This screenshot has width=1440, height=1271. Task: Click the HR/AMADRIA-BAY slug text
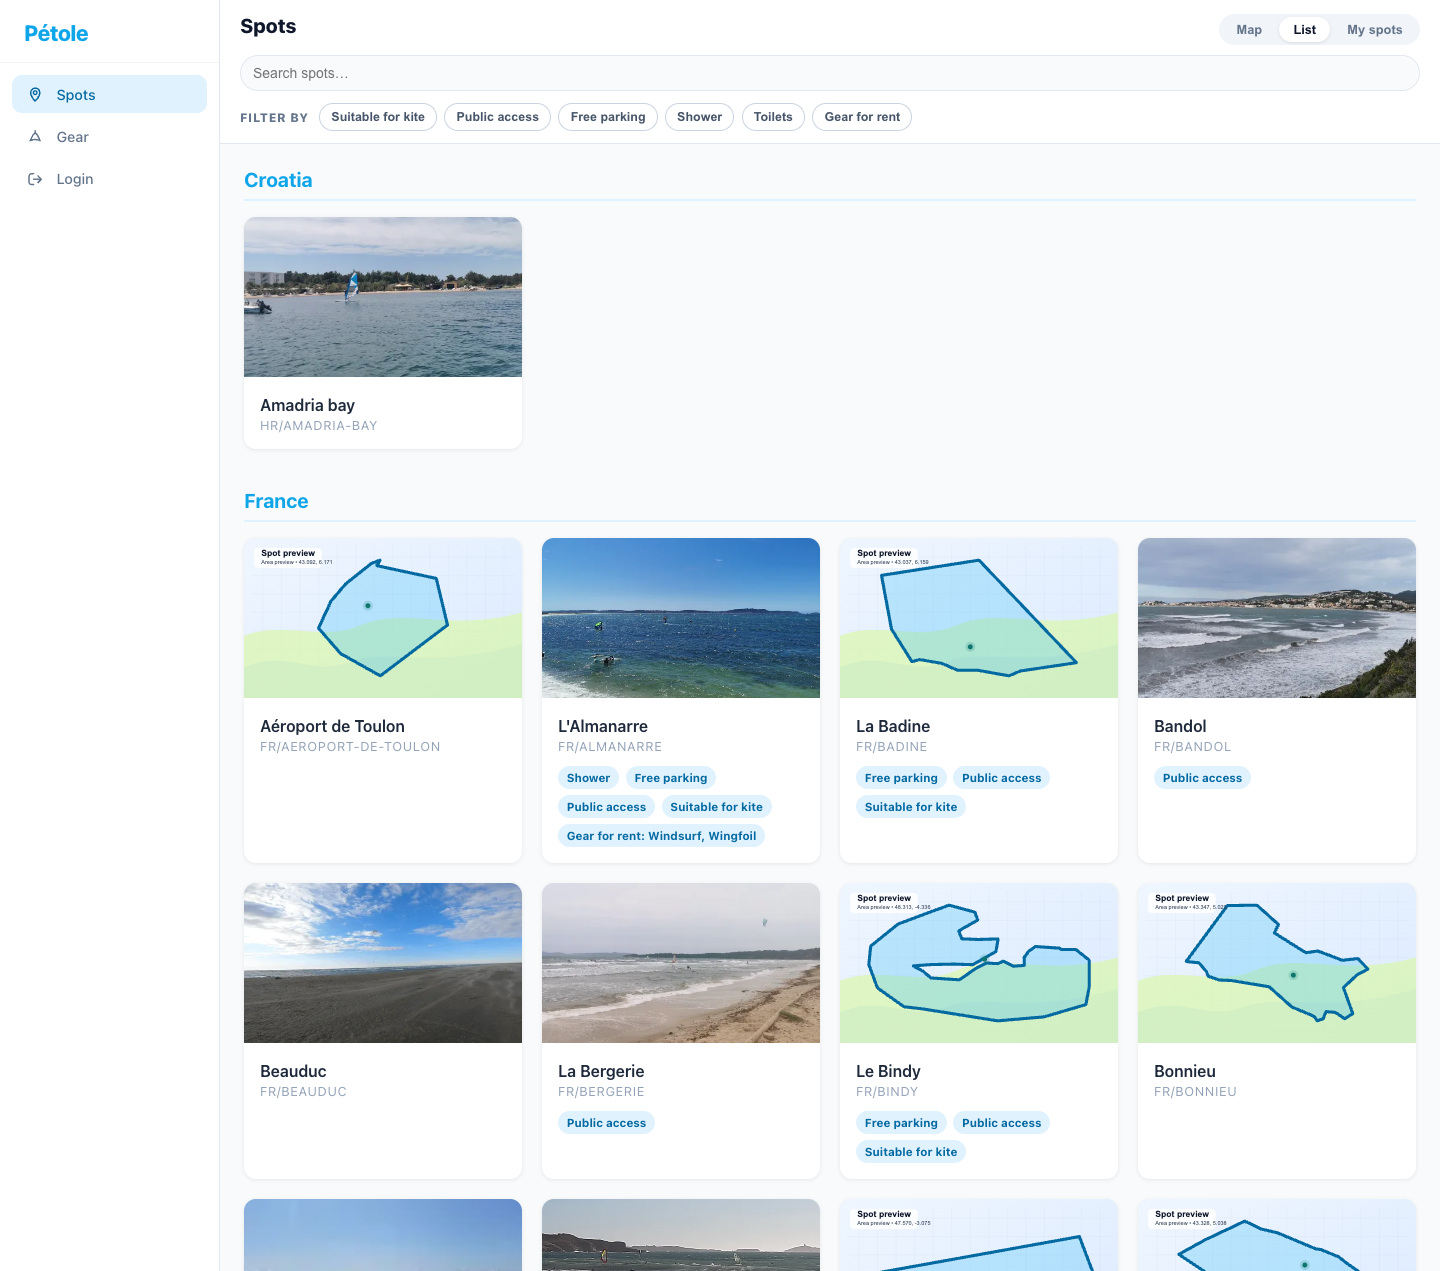[x=319, y=426]
